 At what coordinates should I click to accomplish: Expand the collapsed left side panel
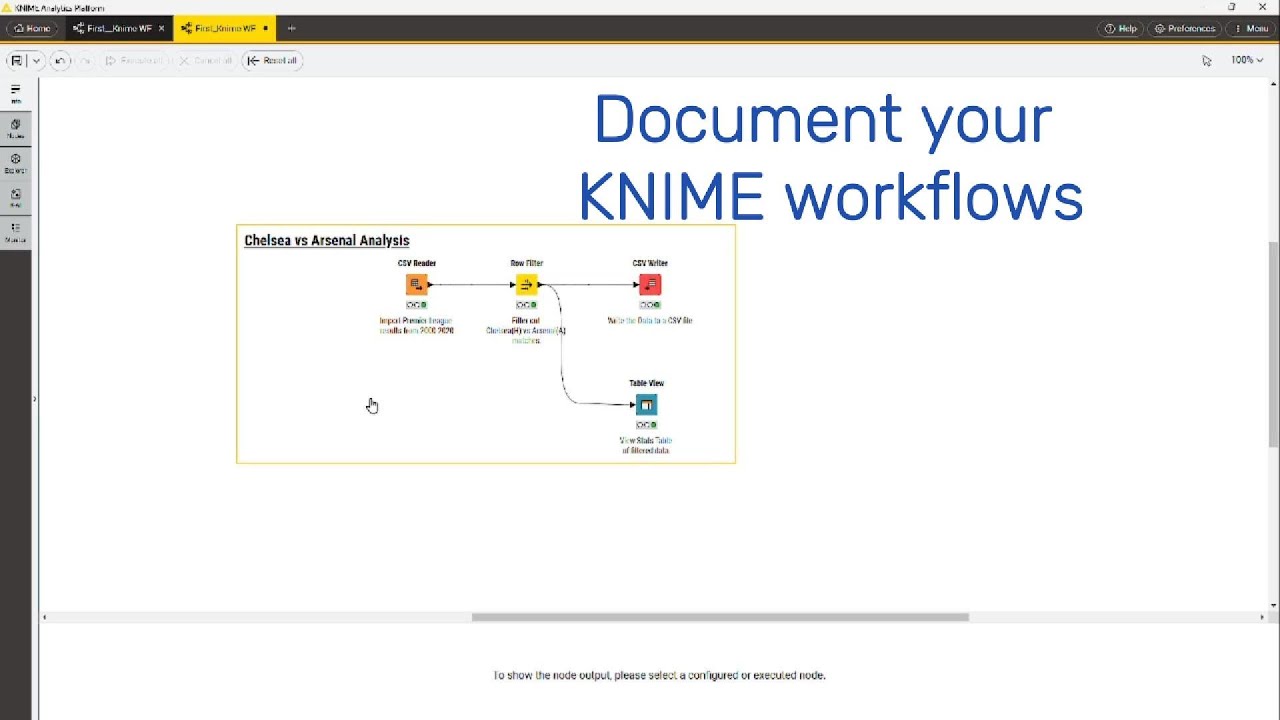coord(35,399)
